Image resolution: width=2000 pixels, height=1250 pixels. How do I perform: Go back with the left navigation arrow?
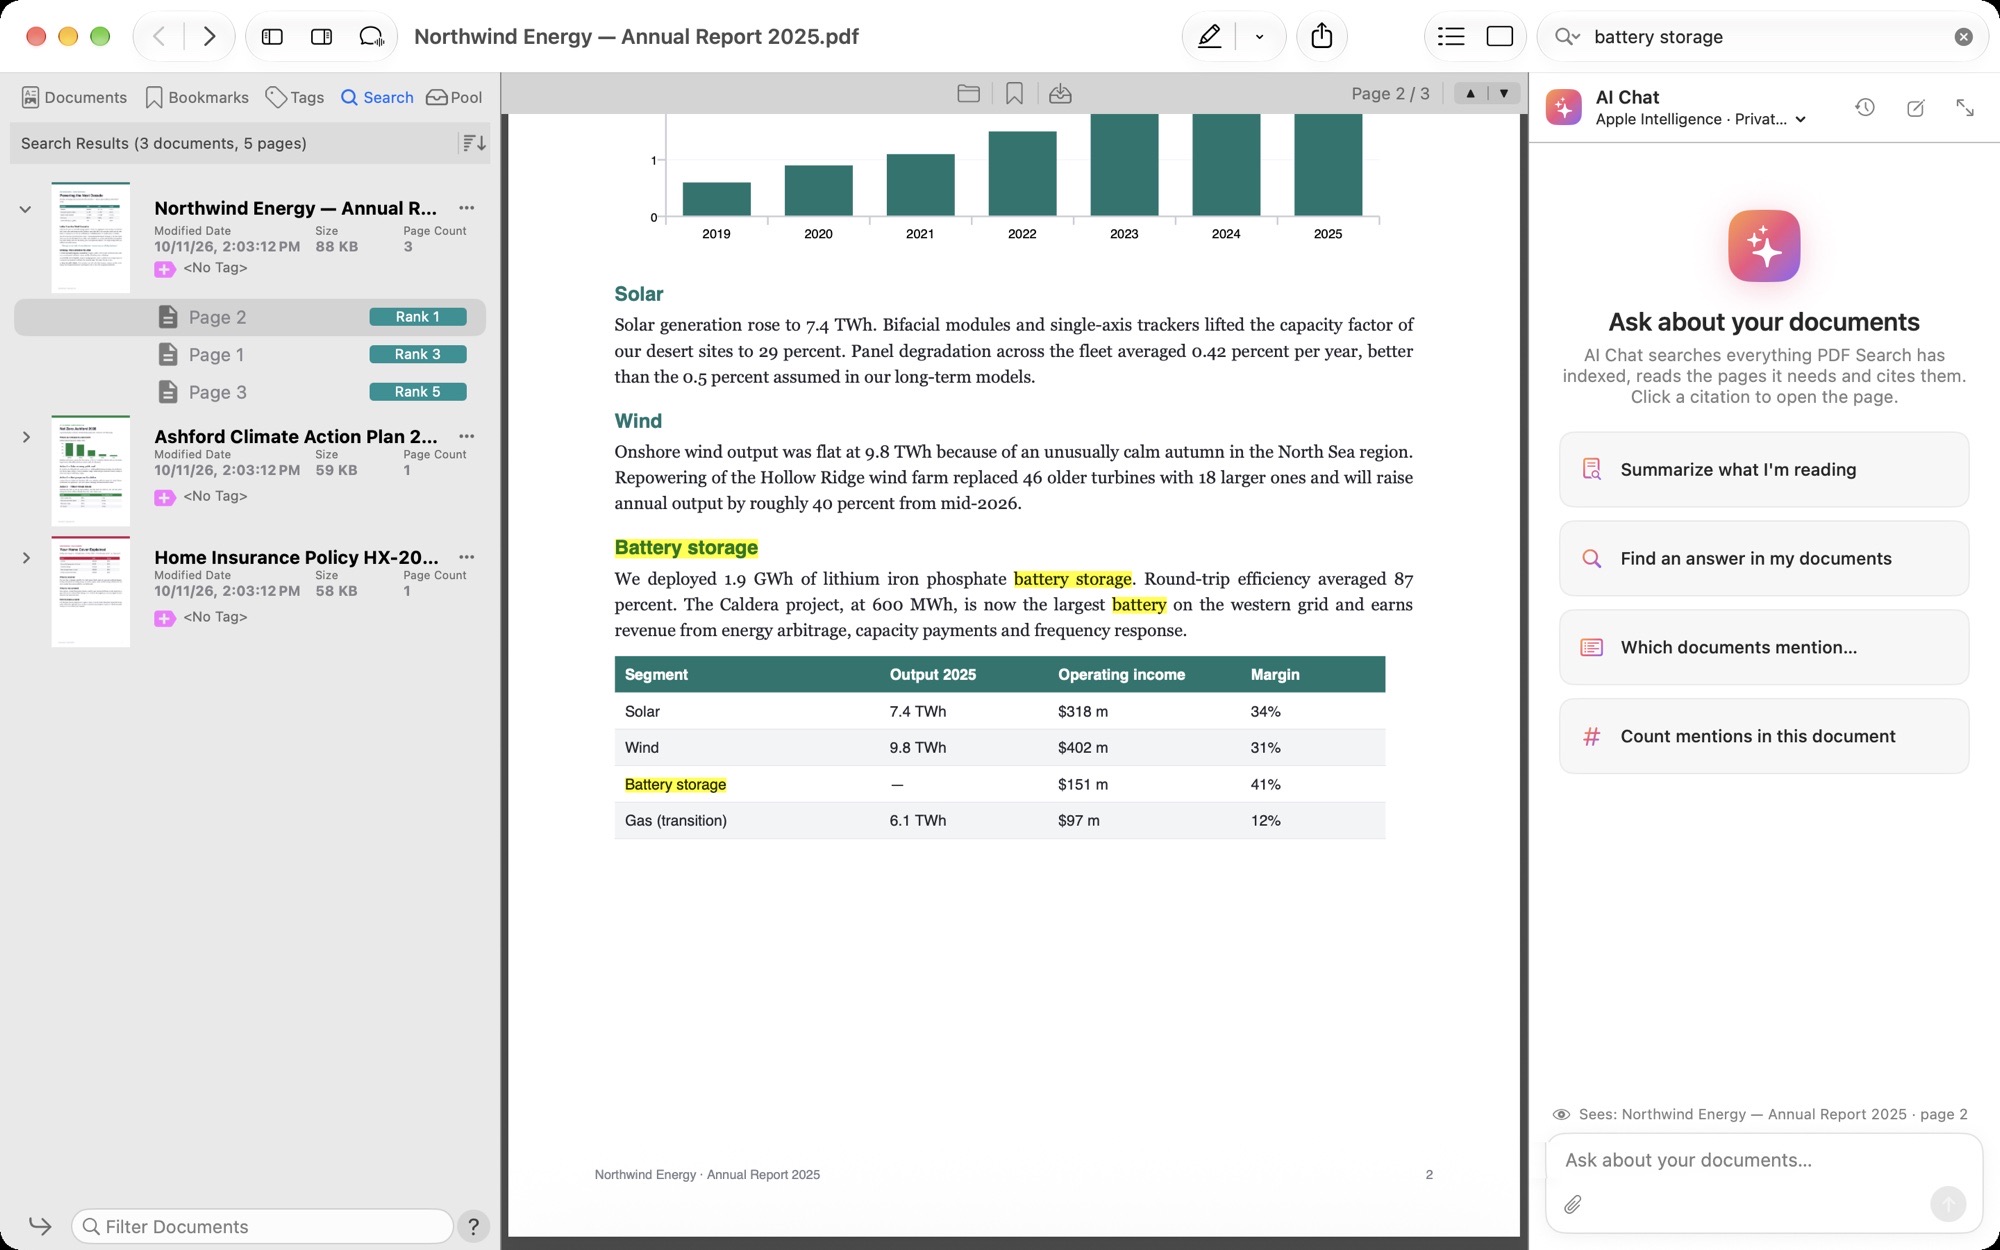159,37
